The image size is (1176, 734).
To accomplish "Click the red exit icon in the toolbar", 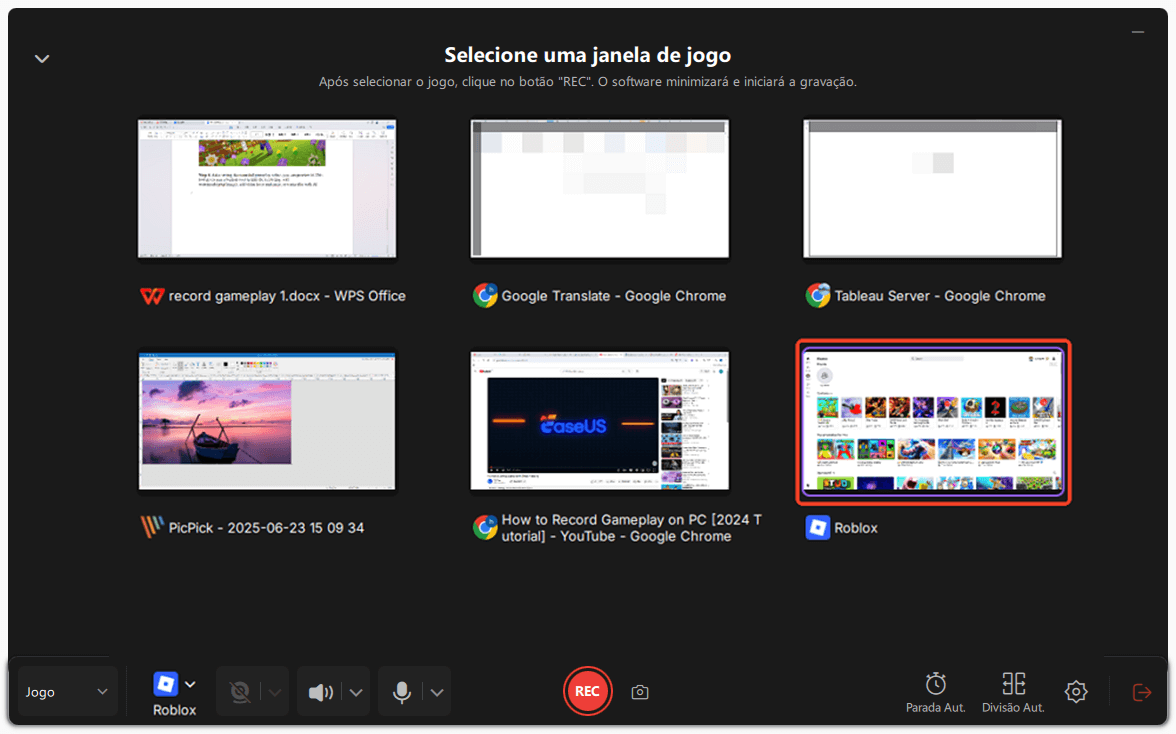I will tap(1142, 692).
